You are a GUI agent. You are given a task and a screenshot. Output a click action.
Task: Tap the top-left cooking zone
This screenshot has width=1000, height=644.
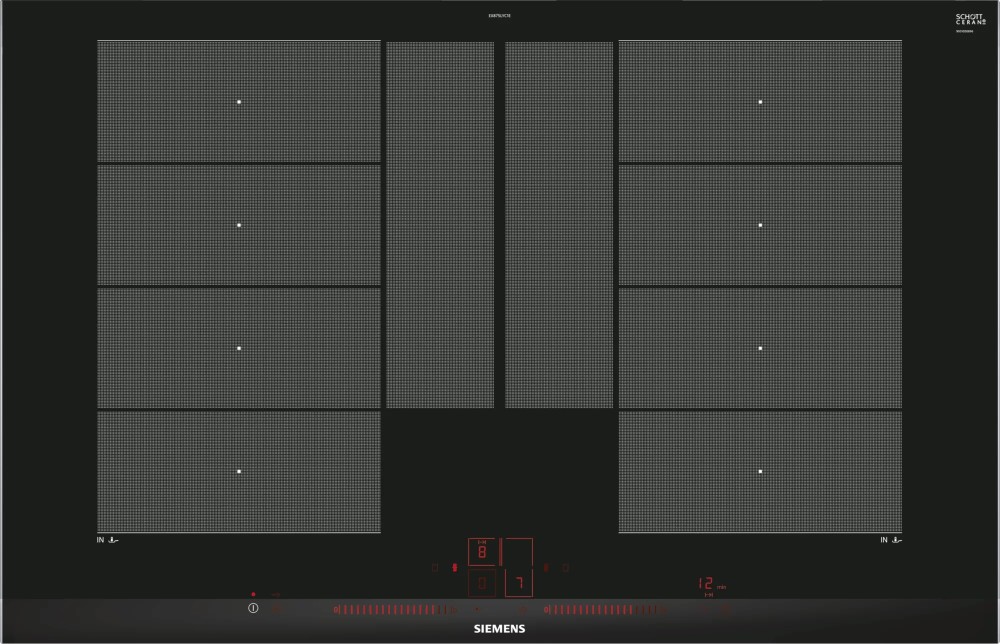(x=239, y=101)
